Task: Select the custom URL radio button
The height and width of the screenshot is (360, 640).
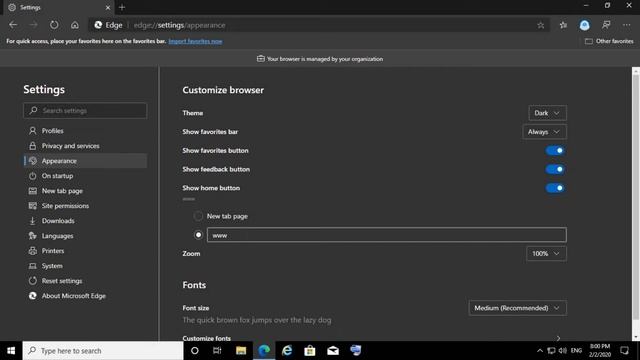Action: [x=198, y=235]
